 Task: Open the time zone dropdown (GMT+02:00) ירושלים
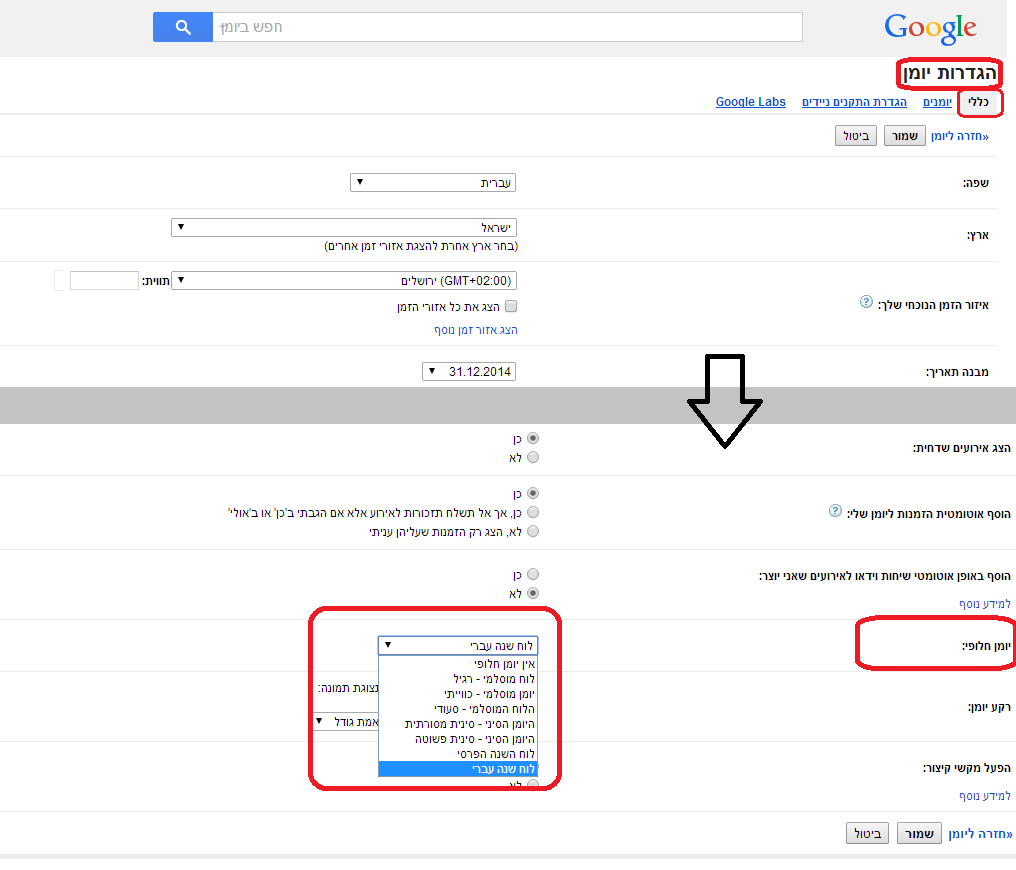344,280
